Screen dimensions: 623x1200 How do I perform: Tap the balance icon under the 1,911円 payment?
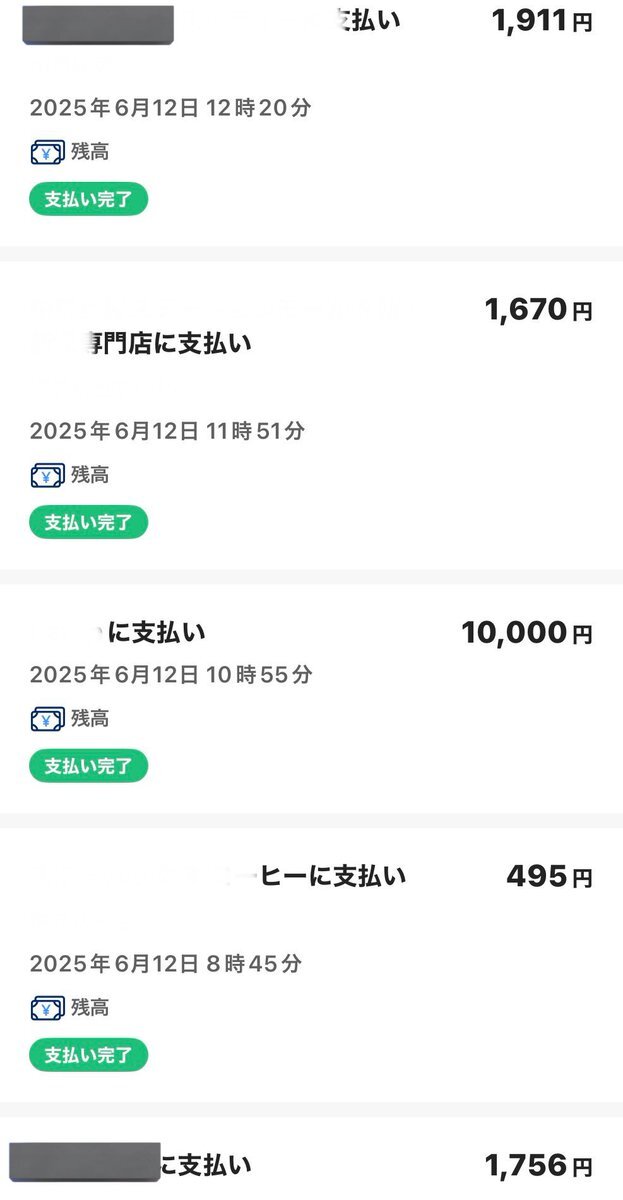pos(47,153)
